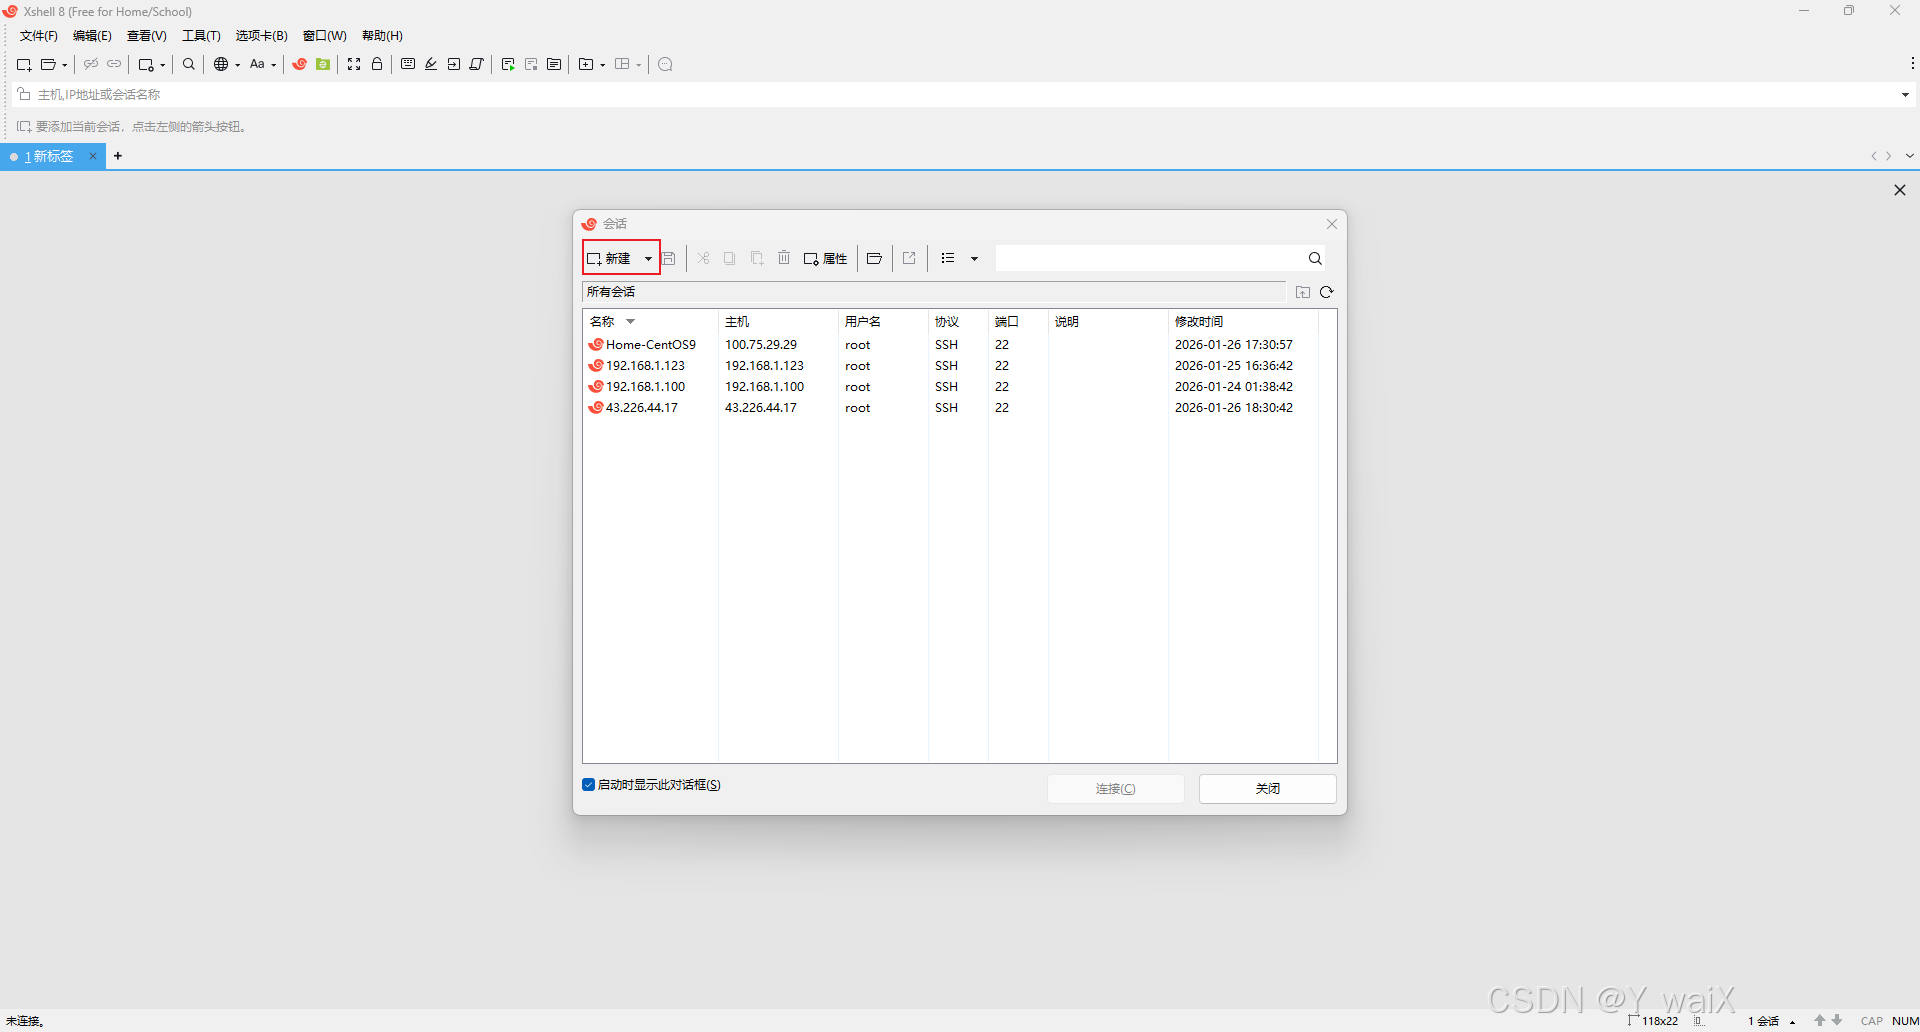Expand the Aa font dropdown arrow
1920x1032 pixels.
[x=274, y=65]
